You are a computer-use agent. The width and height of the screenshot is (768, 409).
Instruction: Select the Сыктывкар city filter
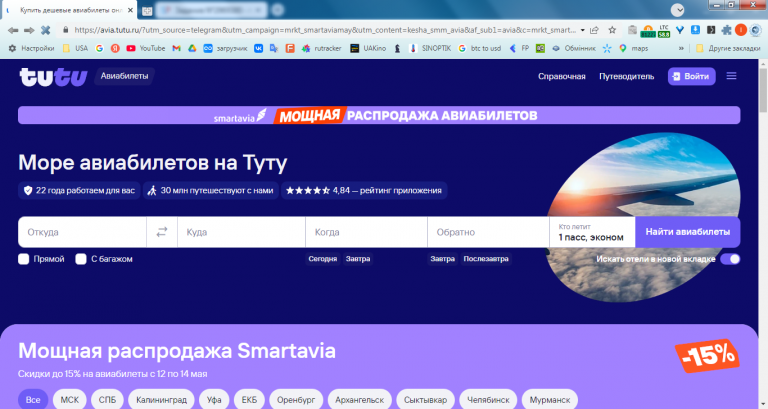point(425,400)
